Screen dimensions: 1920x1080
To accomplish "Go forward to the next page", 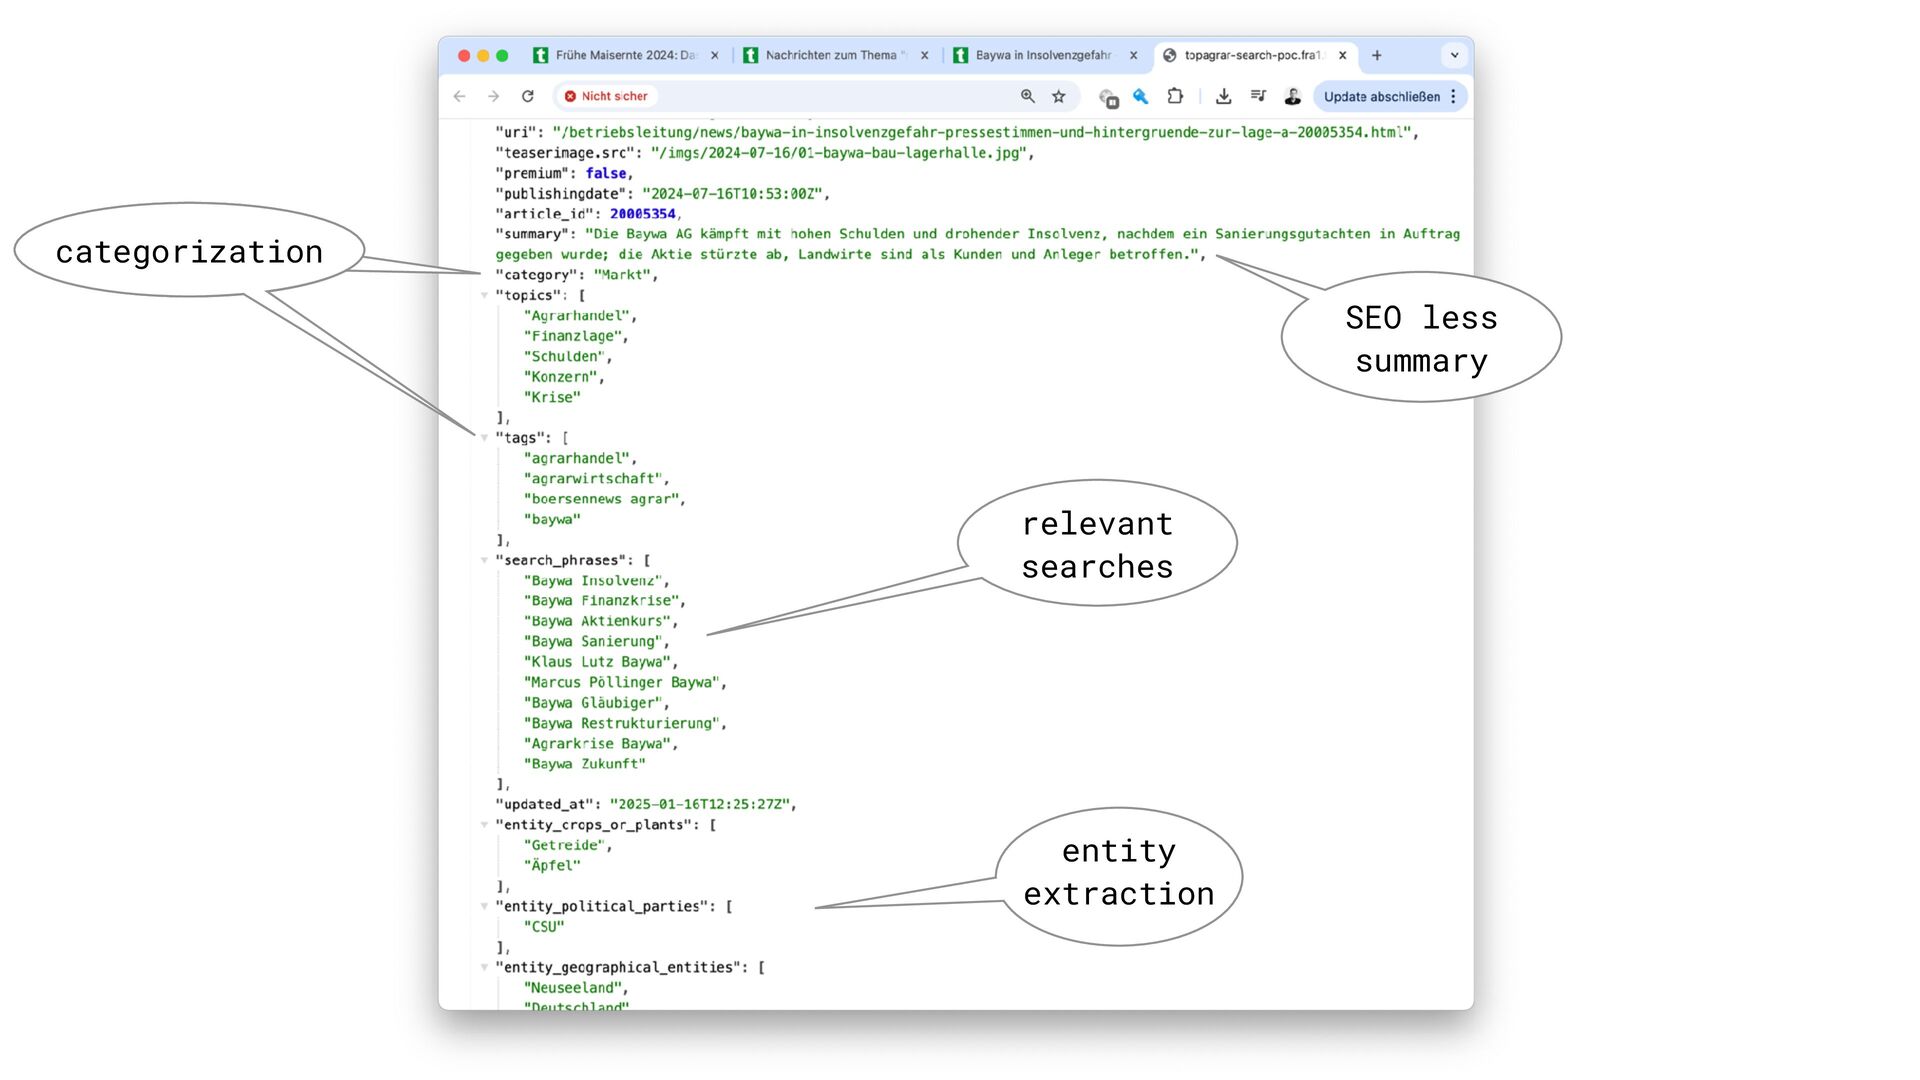I will pos(493,96).
